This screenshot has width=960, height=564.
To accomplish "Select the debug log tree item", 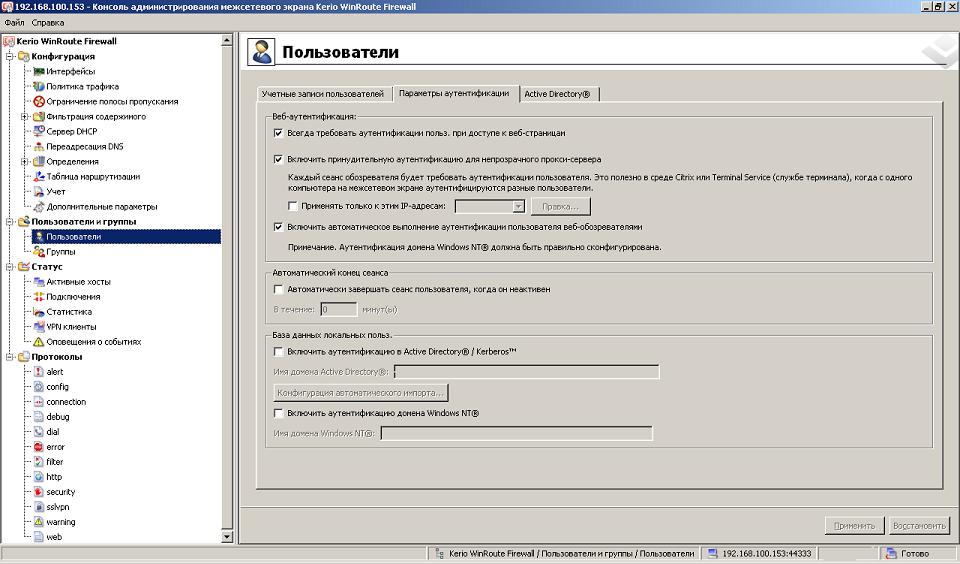I will (x=58, y=417).
